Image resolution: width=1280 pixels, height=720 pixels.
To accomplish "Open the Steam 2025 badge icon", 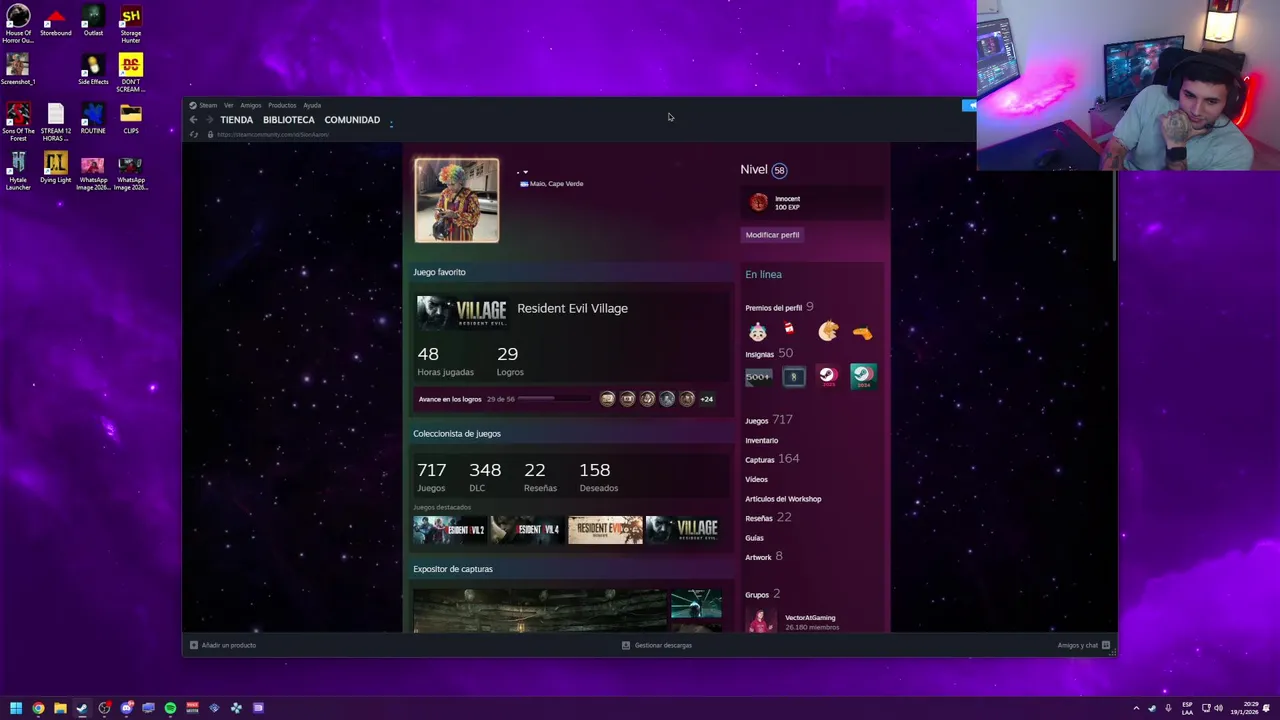I will click(x=828, y=377).
